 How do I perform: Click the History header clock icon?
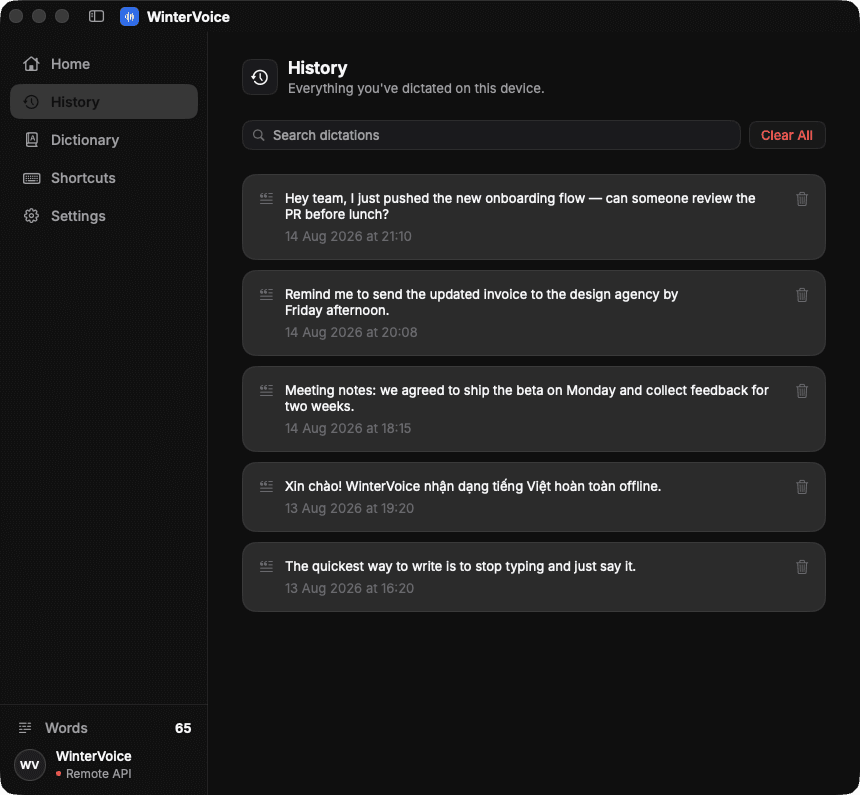(x=260, y=77)
